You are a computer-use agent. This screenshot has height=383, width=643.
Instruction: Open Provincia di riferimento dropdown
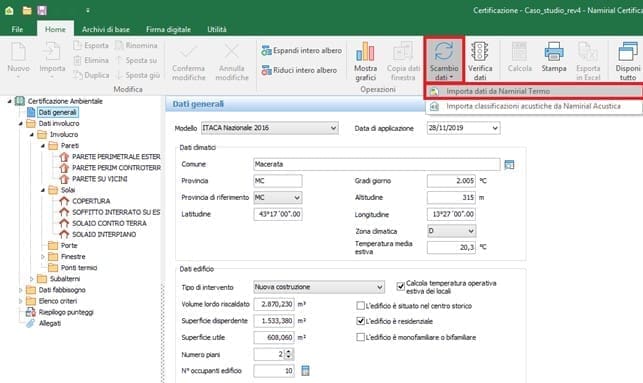[x=297, y=198]
